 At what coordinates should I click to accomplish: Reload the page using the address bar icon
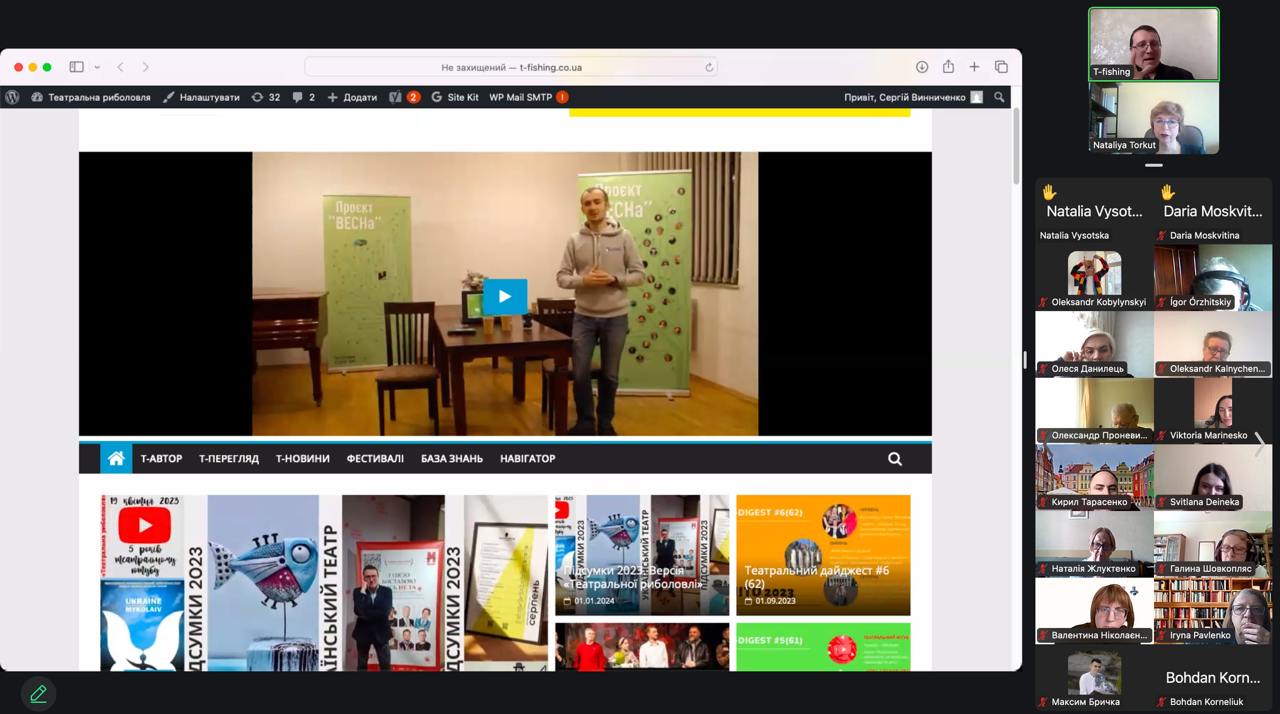click(709, 68)
